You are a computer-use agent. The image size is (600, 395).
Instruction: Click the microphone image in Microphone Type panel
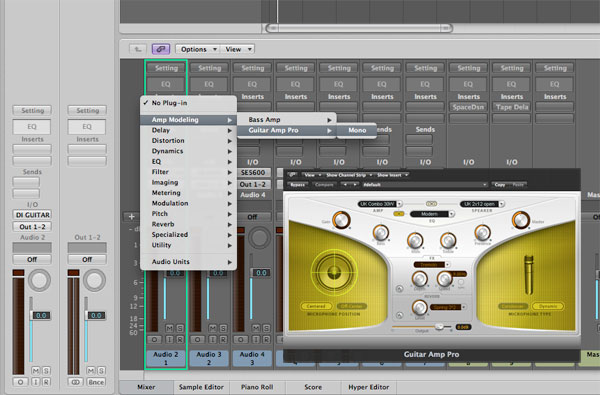click(529, 274)
